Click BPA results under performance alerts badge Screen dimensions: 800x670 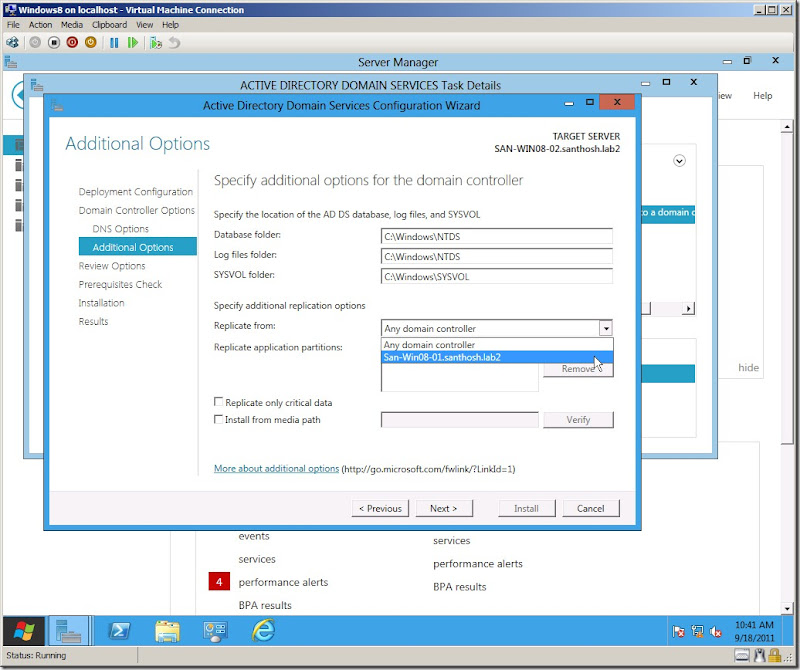pyautogui.click(x=265, y=605)
